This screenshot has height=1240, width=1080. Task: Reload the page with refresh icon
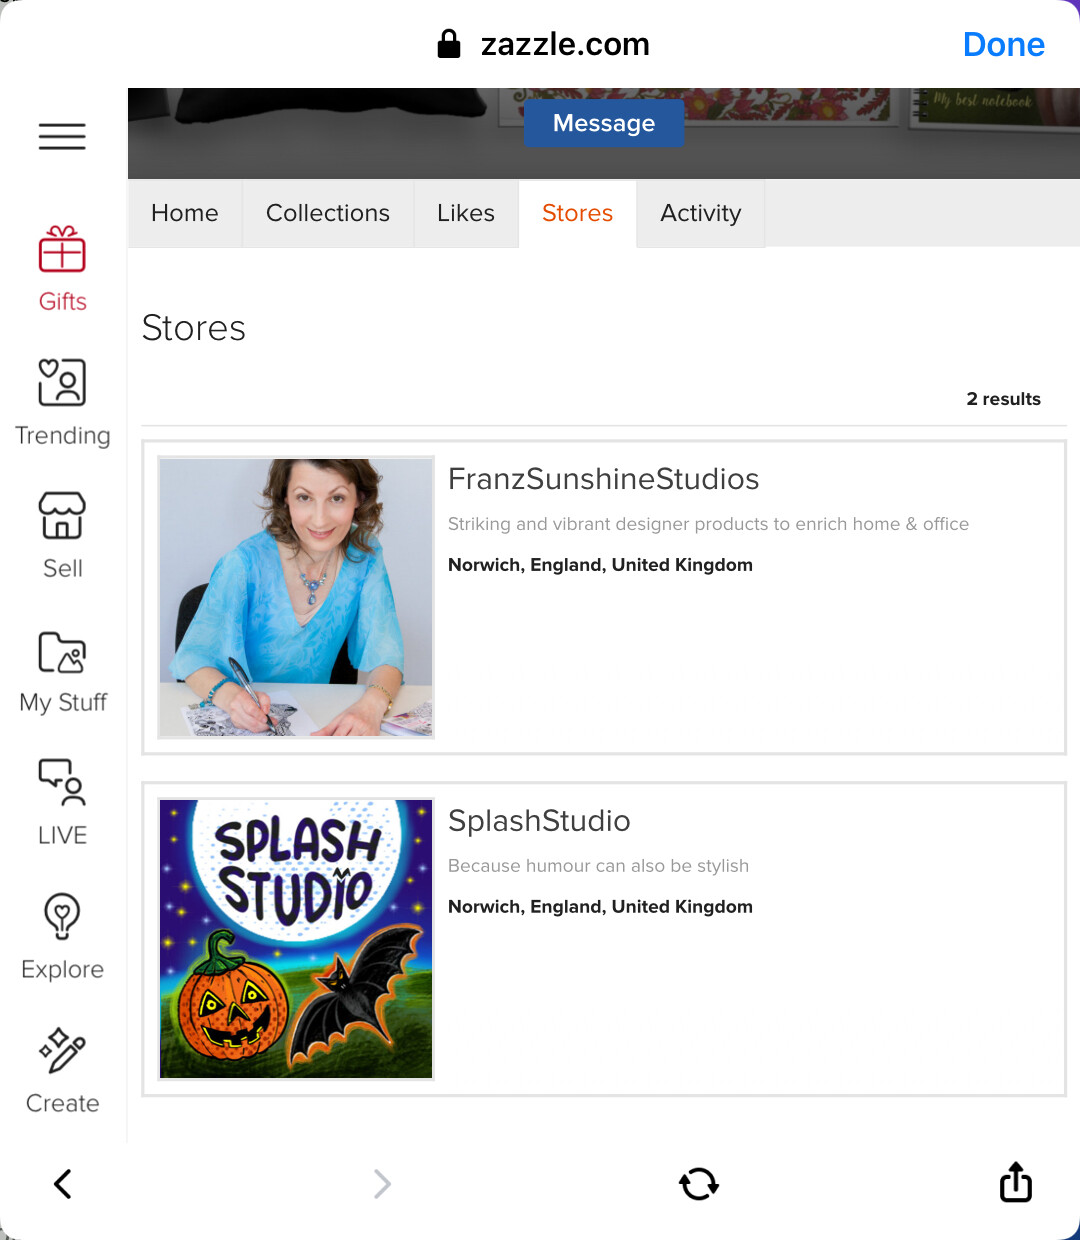pos(699,1184)
